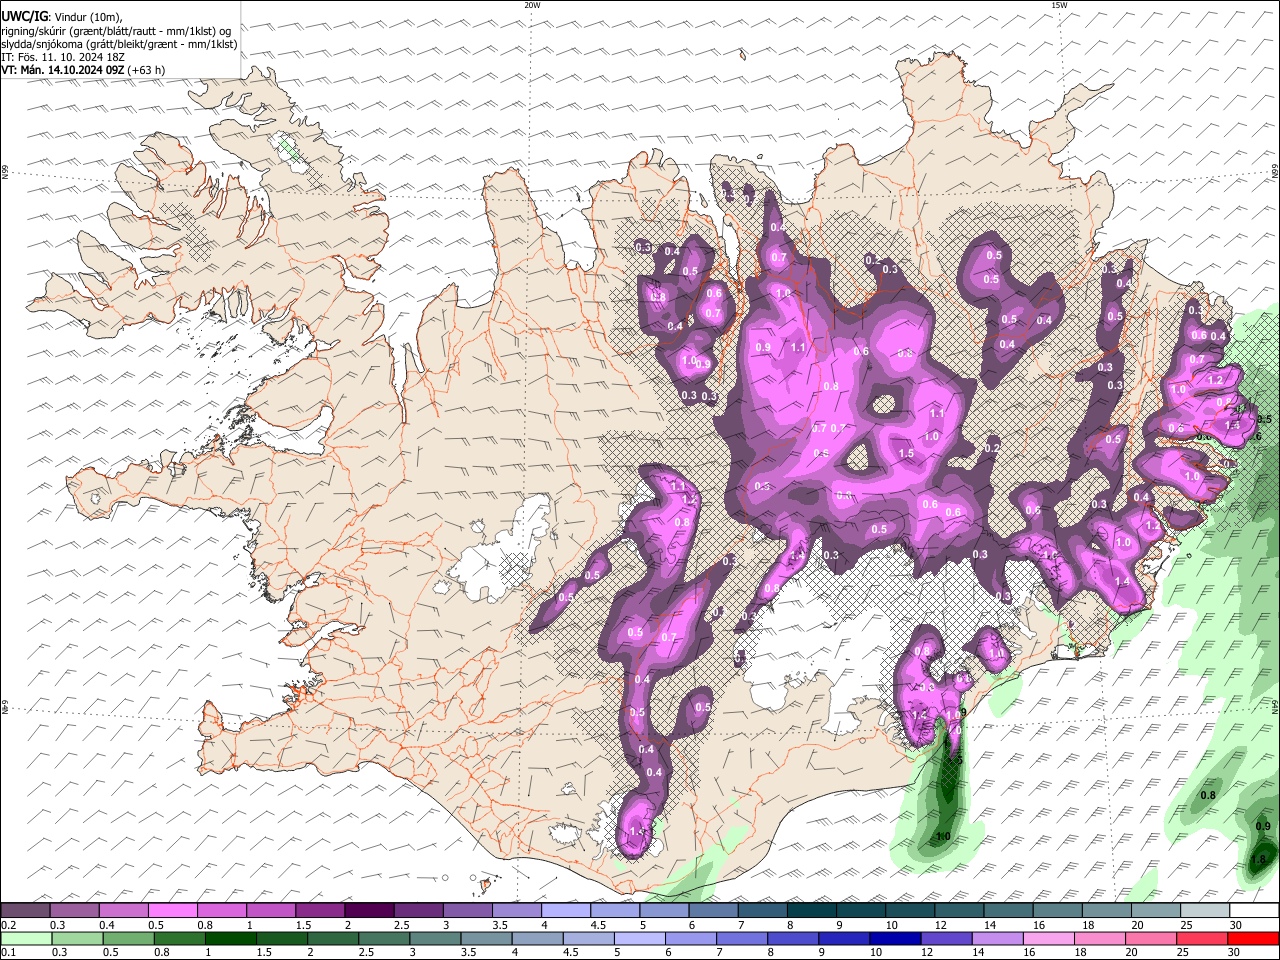The height and width of the screenshot is (960, 1280).
Task: Click the 'IT: Fös. 11. 10. 2024 18Z' line
Action: 63,57
